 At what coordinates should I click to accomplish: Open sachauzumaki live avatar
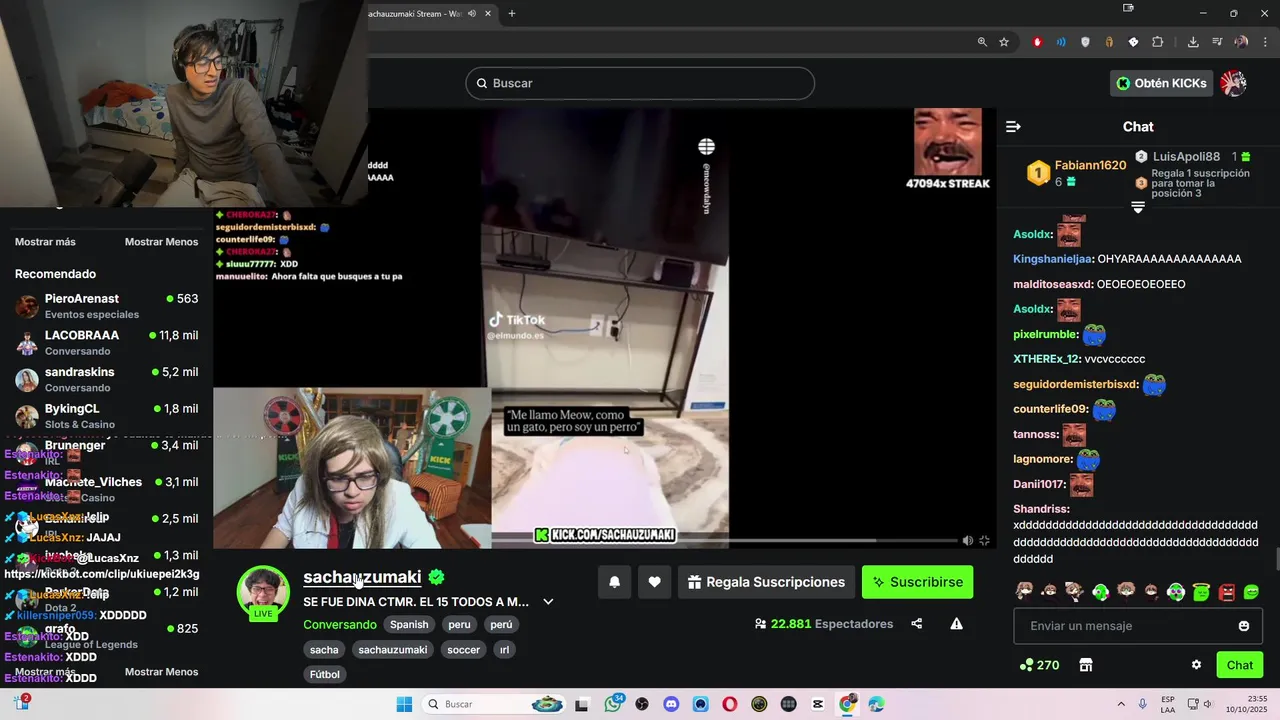263,592
